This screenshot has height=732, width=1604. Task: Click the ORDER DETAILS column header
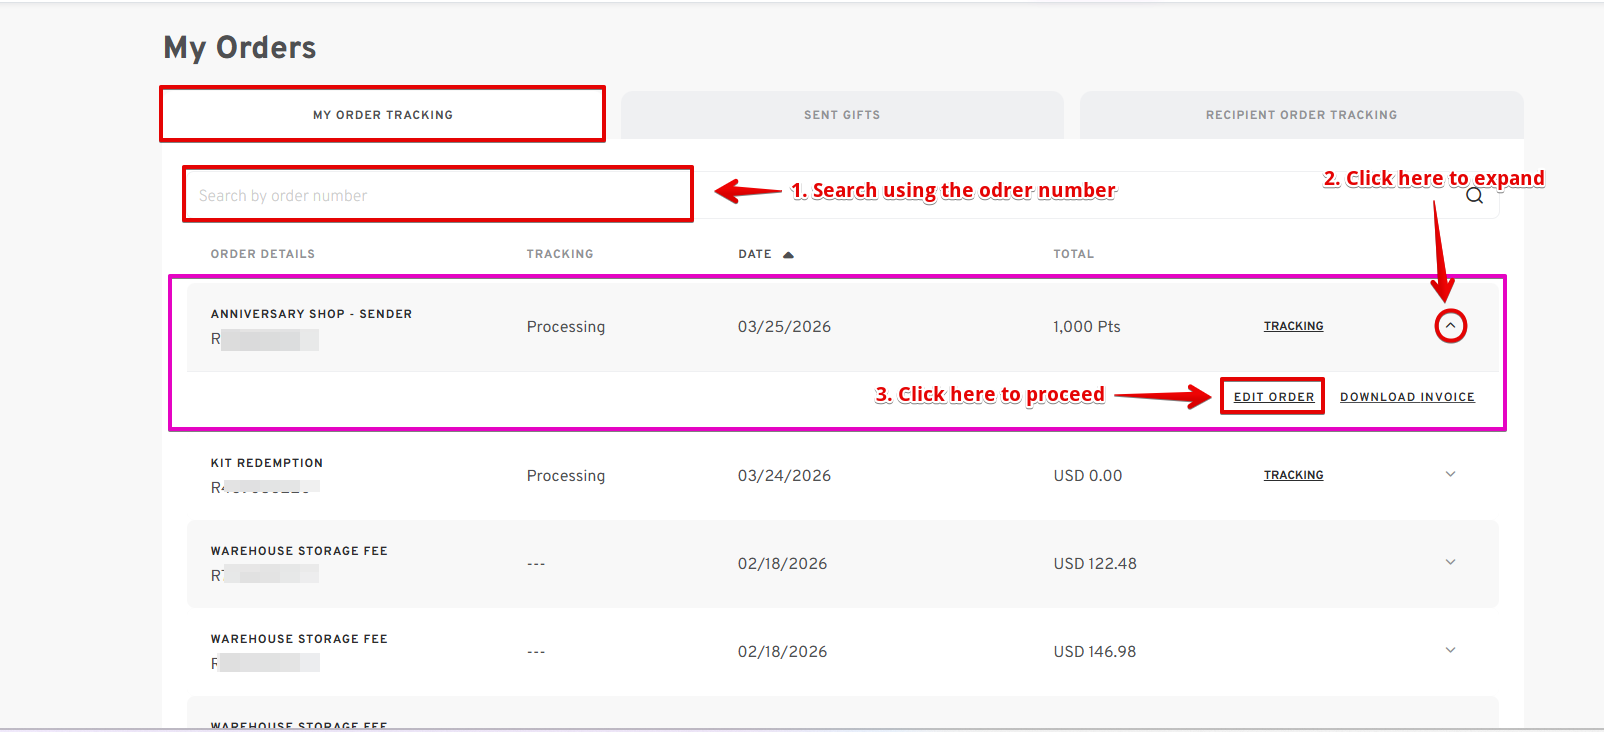[x=263, y=255]
